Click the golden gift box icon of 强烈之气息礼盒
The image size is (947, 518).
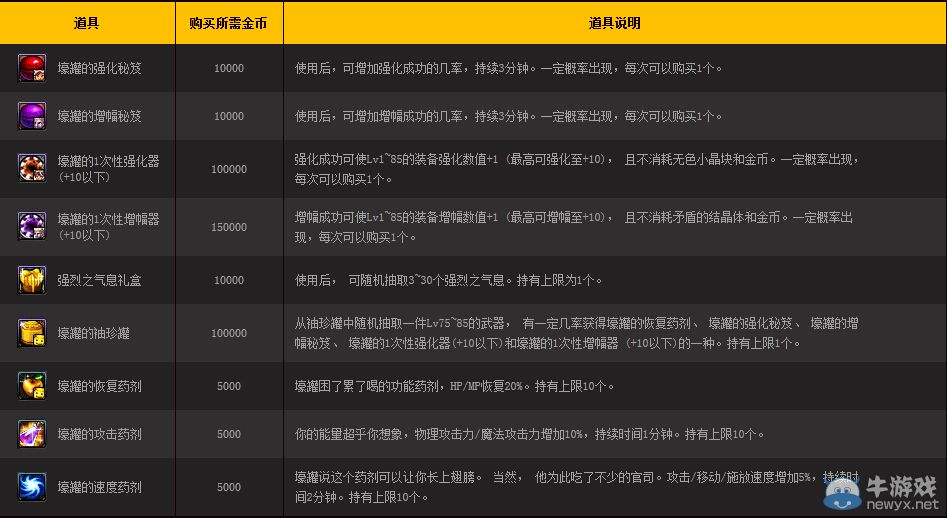(x=32, y=280)
